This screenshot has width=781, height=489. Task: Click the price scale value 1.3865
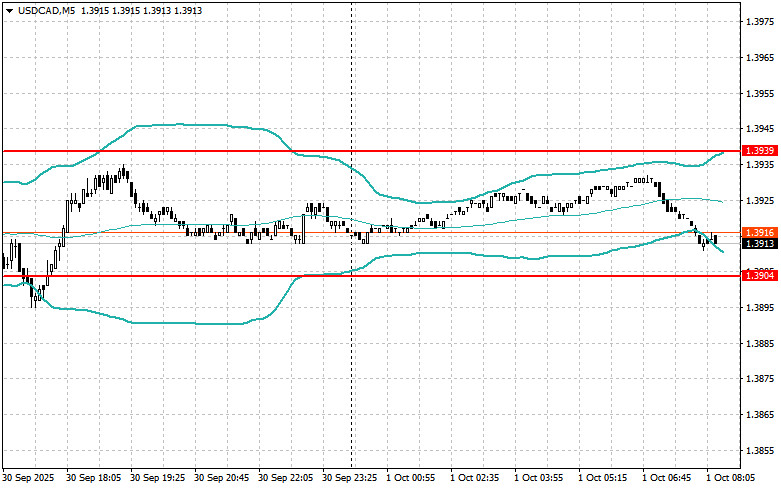point(760,414)
